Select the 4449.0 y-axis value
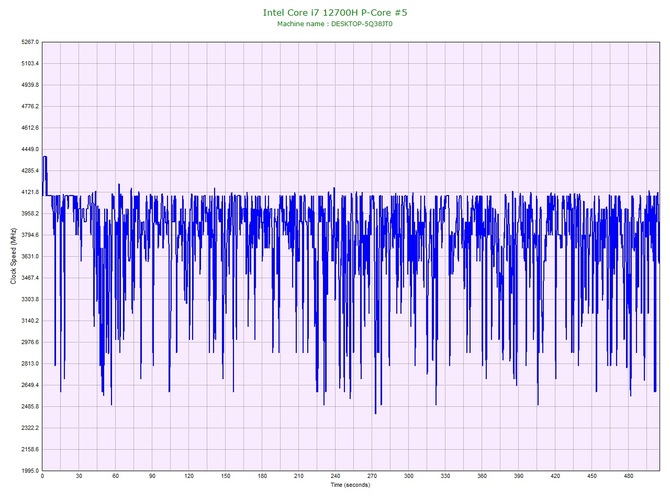670x502 pixels. point(30,149)
